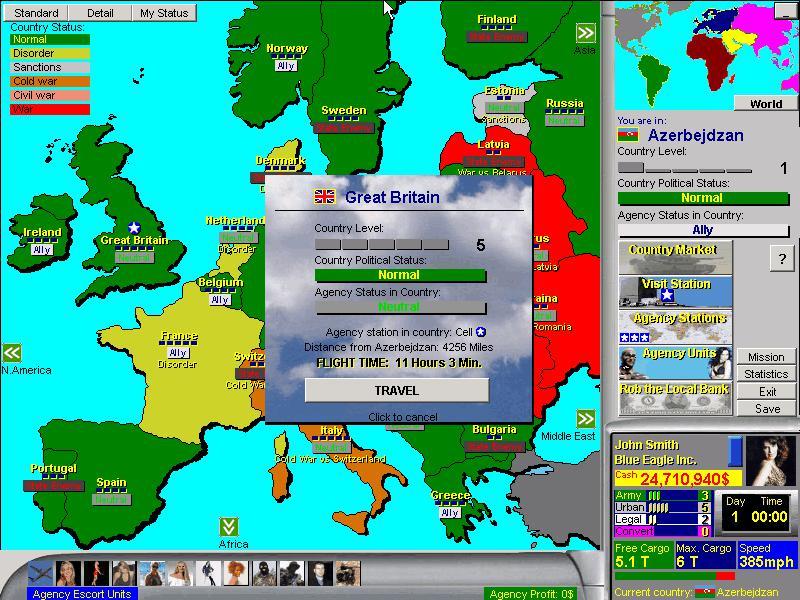The height and width of the screenshot is (600, 800).
Task: Select the airplane icon in bottom bar
Action: (x=41, y=574)
